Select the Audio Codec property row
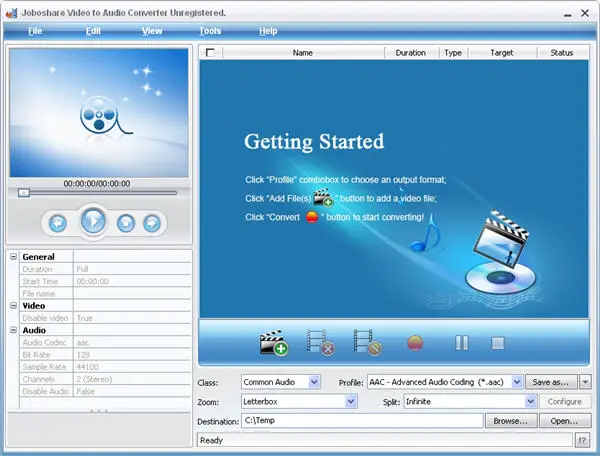The width and height of the screenshot is (600, 456). (105, 342)
